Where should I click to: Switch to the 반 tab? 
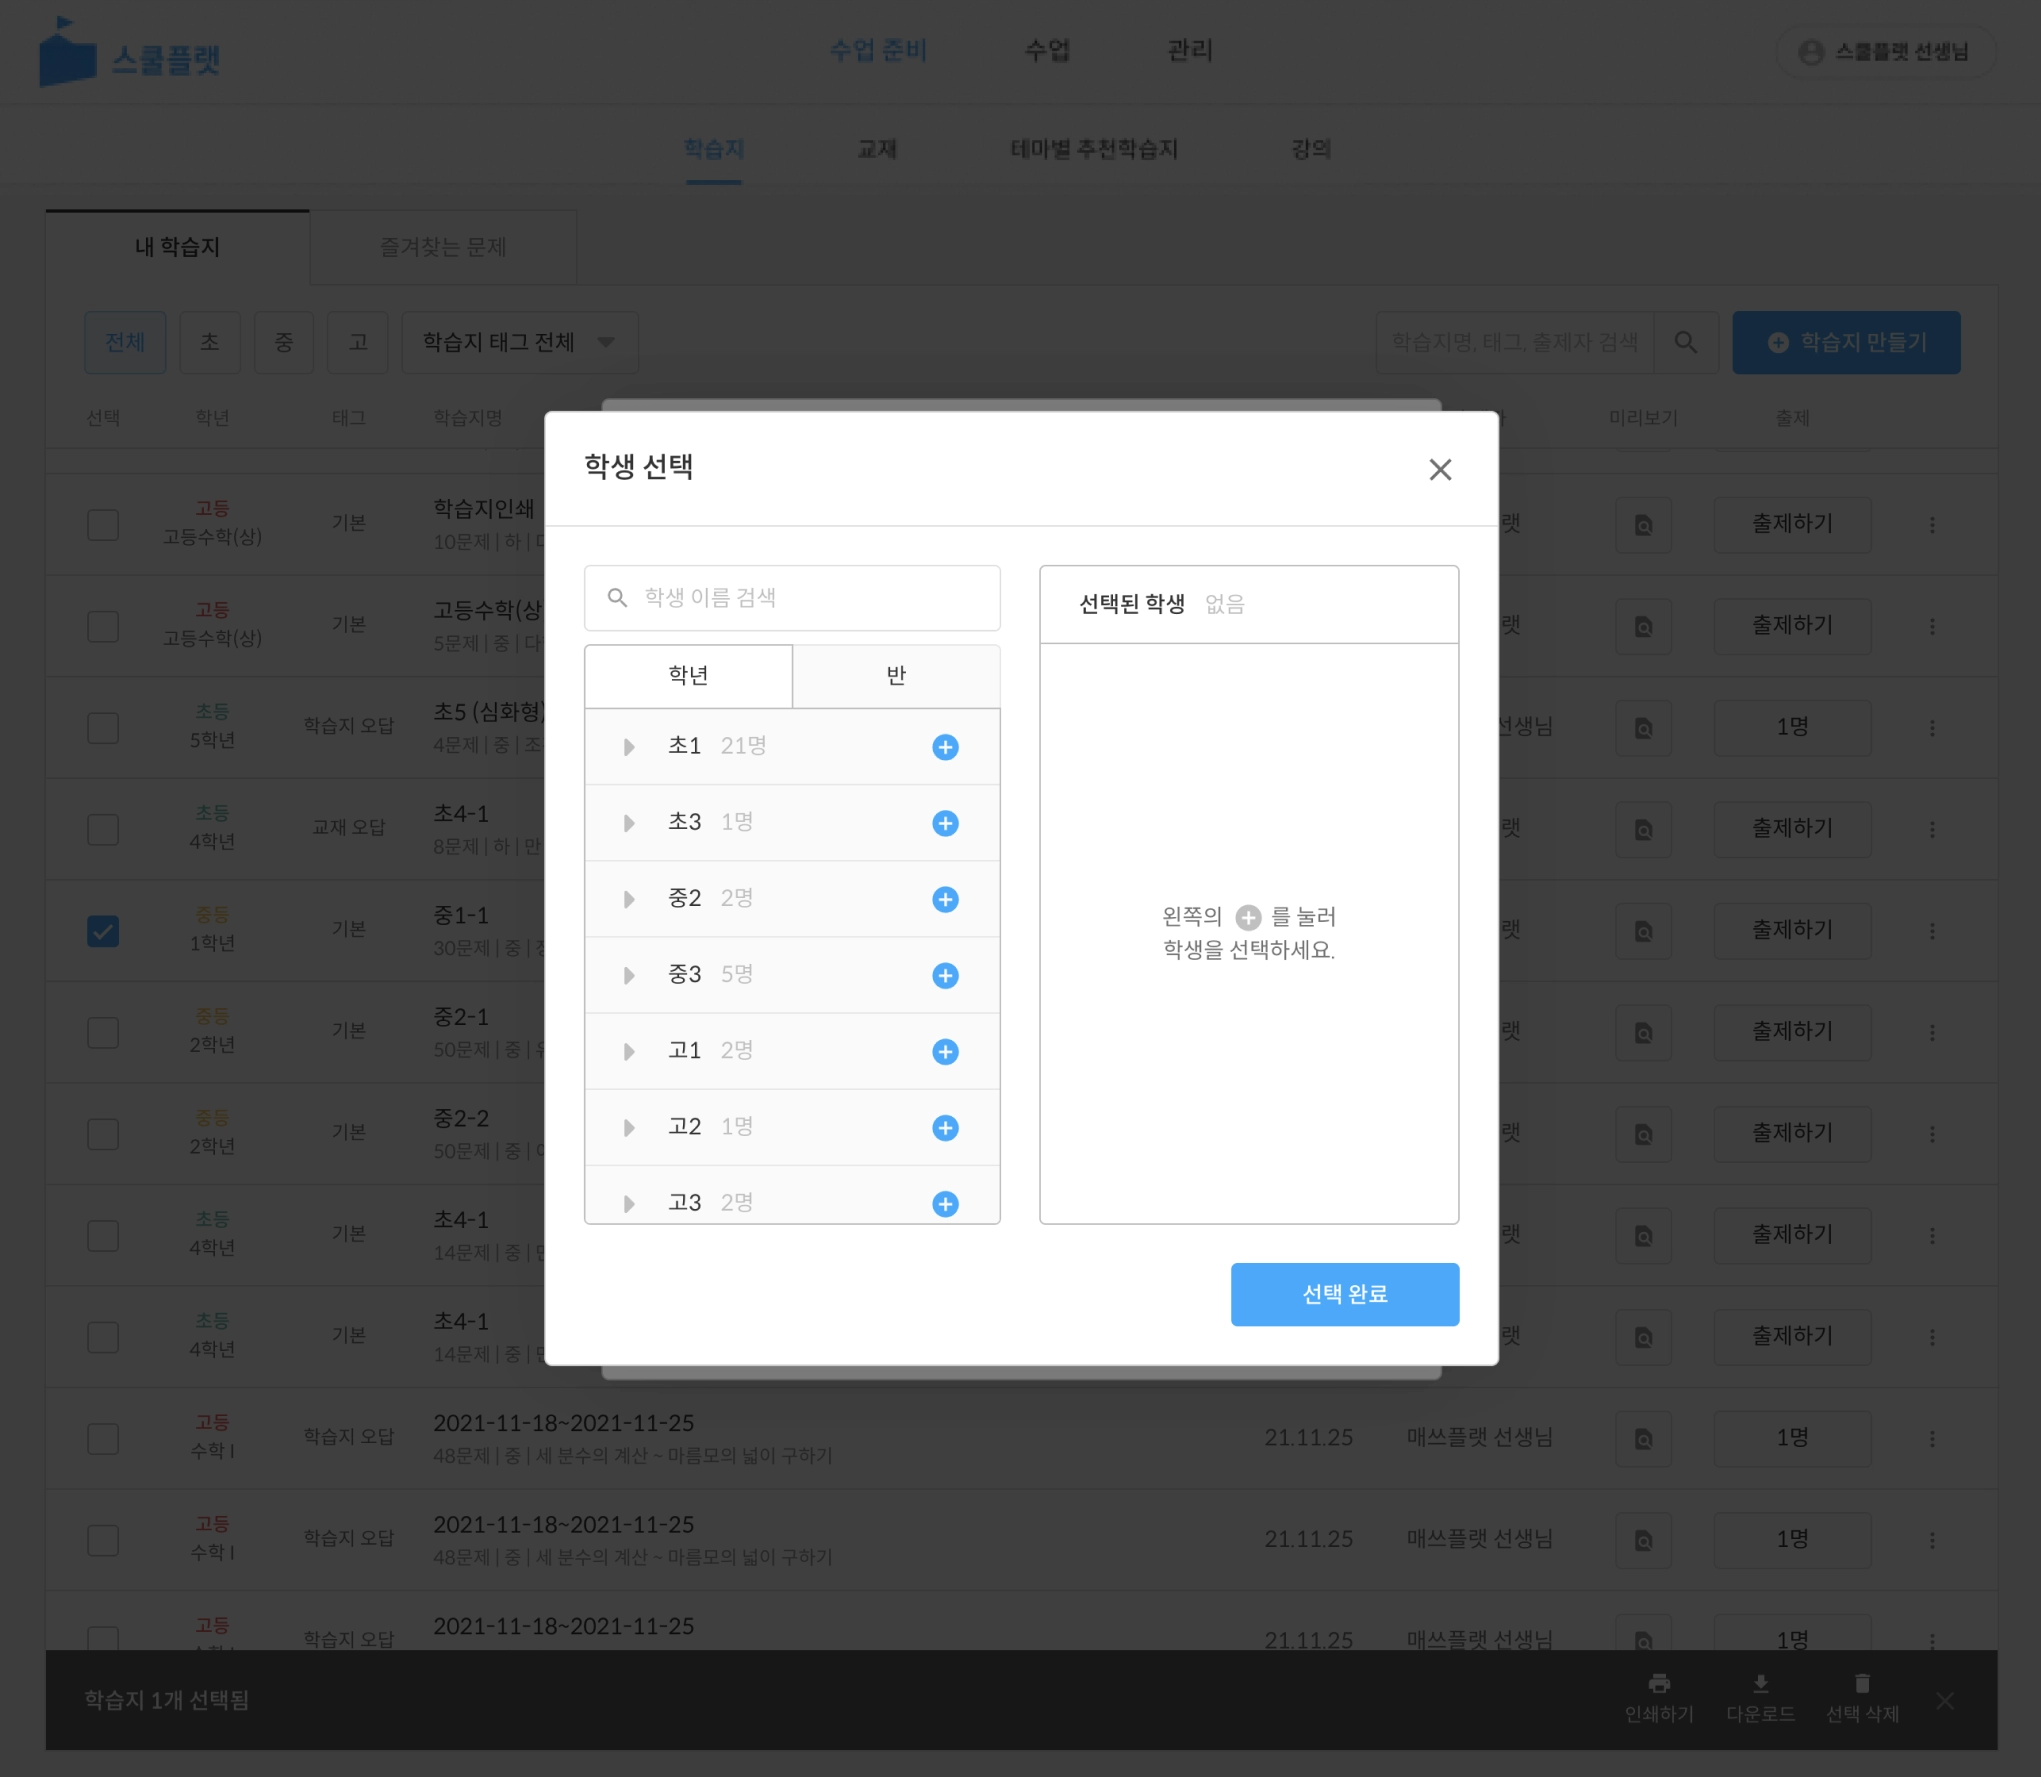(x=895, y=676)
